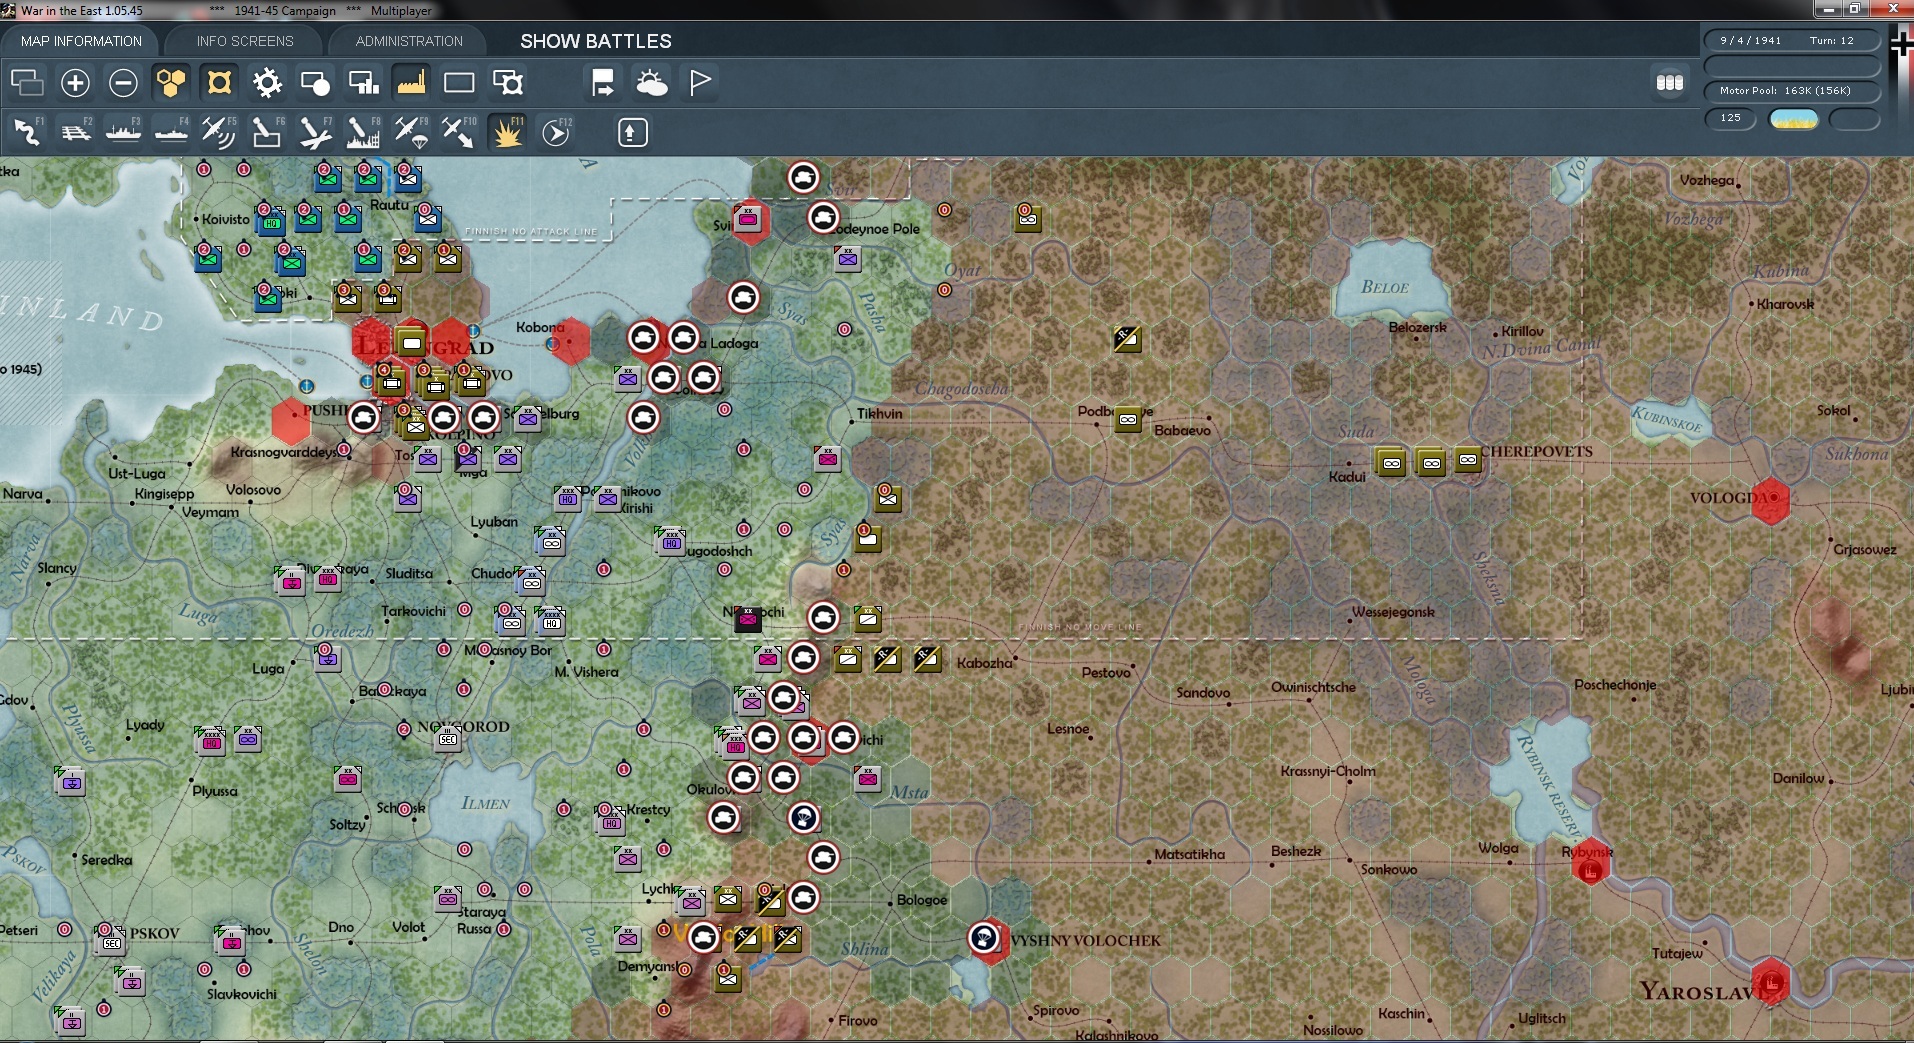
Task: Open the MAP INFORMATION tab
Action: [x=81, y=41]
